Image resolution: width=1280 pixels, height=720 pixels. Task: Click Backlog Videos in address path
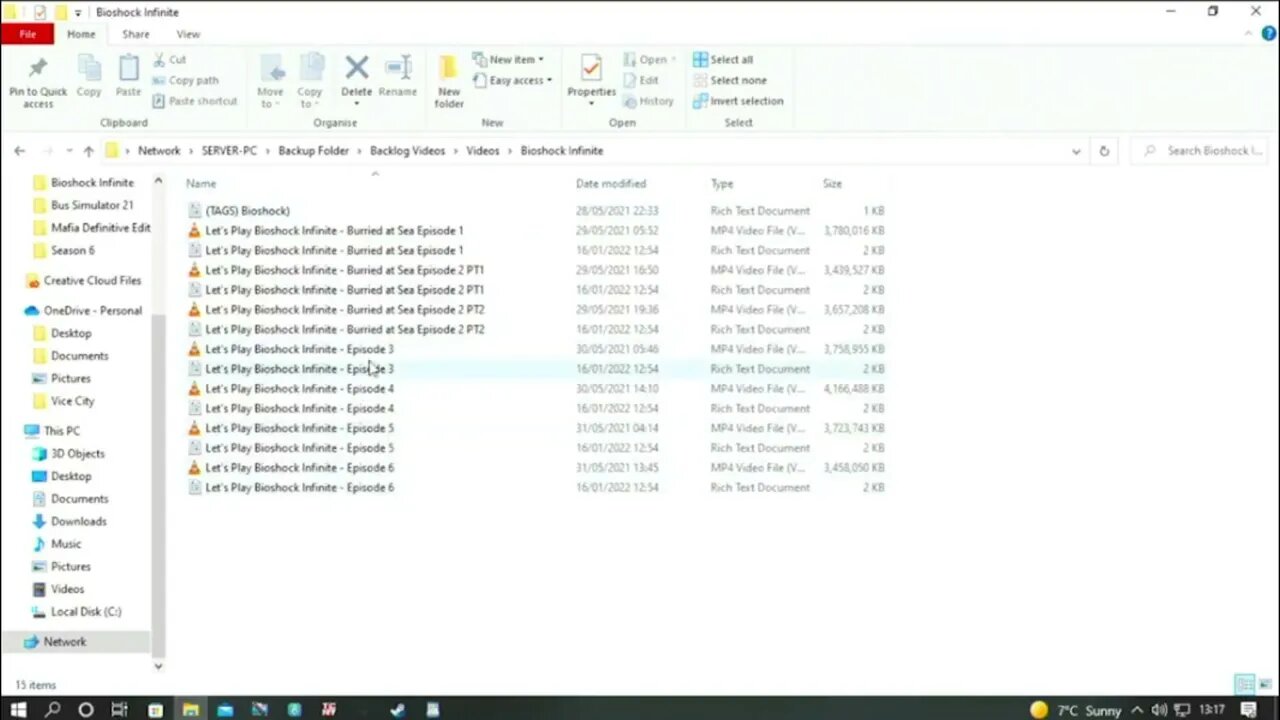pyautogui.click(x=407, y=151)
